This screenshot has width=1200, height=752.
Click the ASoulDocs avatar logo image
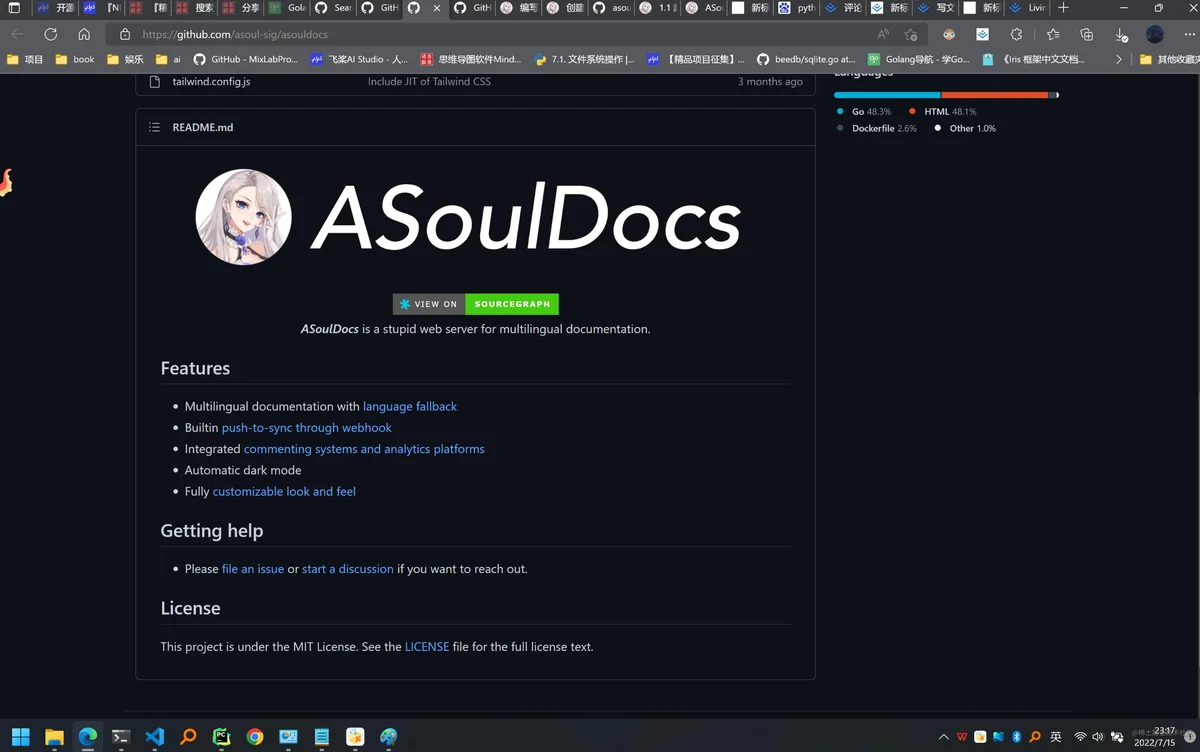tap(244, 217)
